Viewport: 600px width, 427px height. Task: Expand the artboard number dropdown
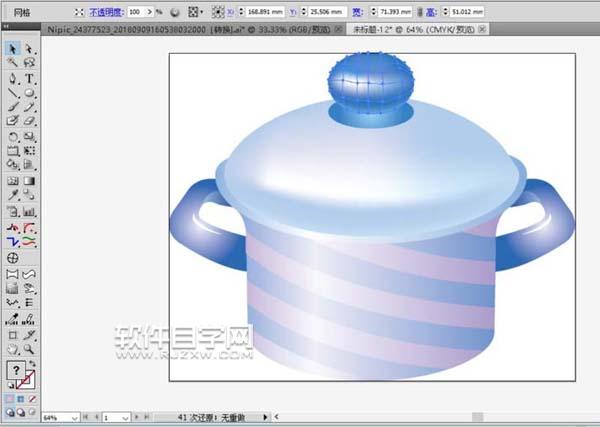(x=126, y=416)
